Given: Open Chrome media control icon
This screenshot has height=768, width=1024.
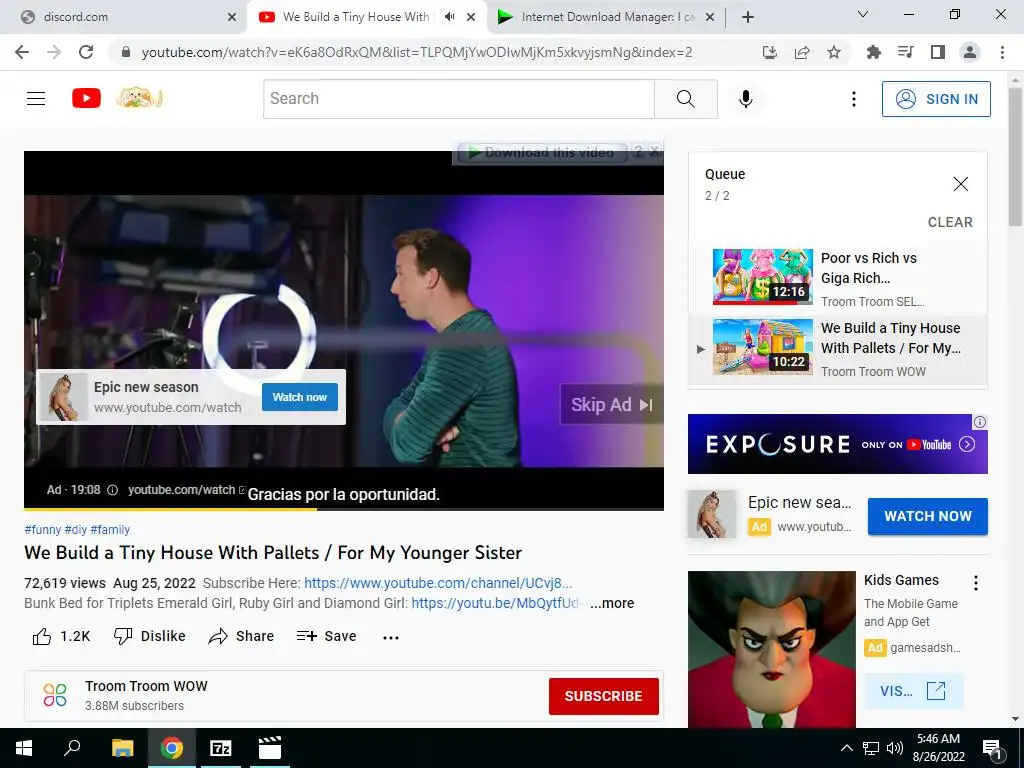Looking at the screenshot, I should point(906,52).
